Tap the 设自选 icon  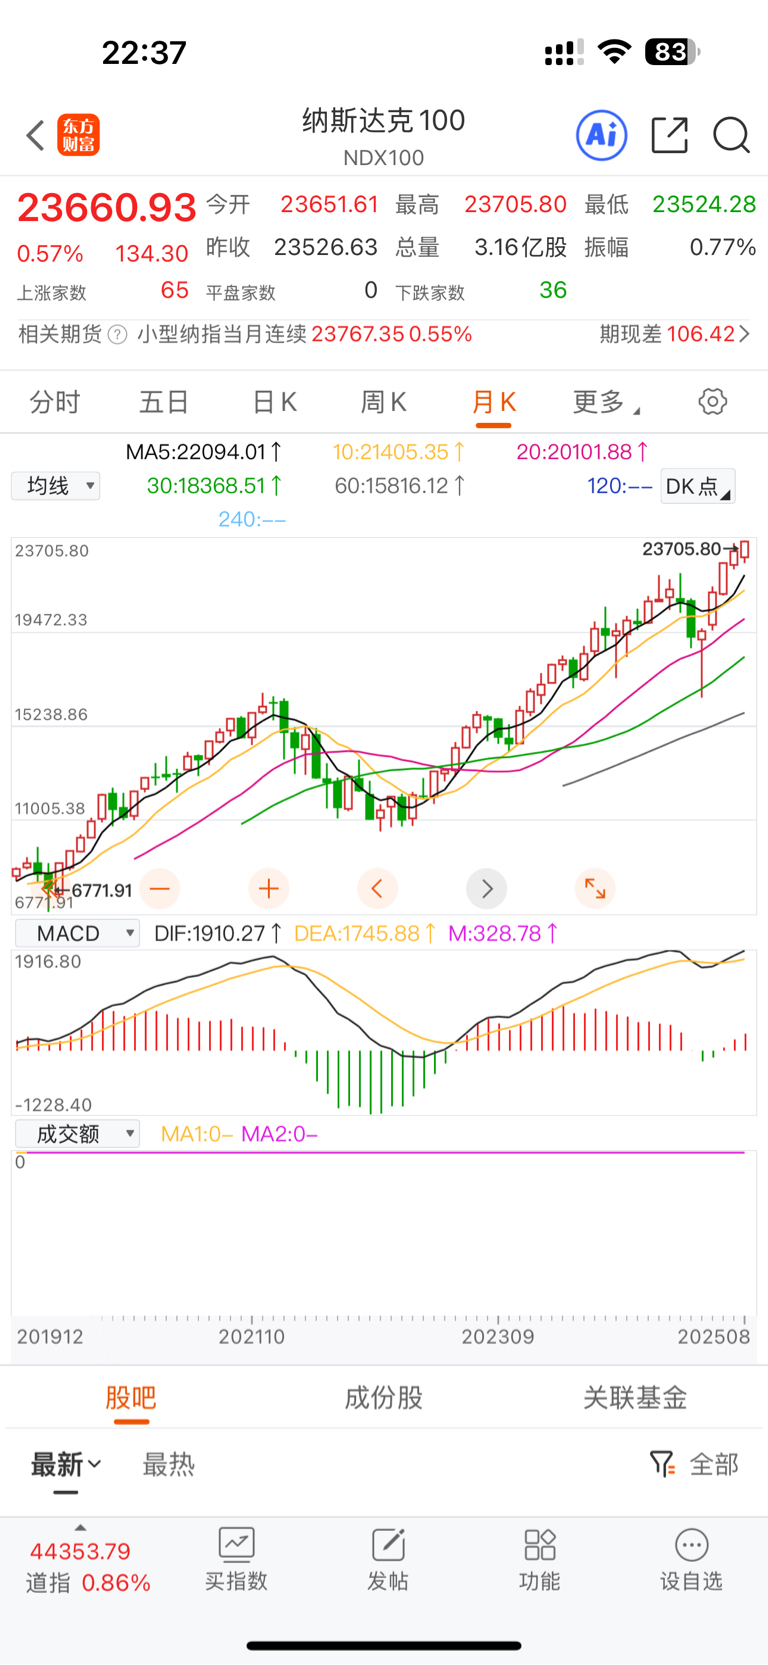pyautogui.click(x=692, y=1545)
